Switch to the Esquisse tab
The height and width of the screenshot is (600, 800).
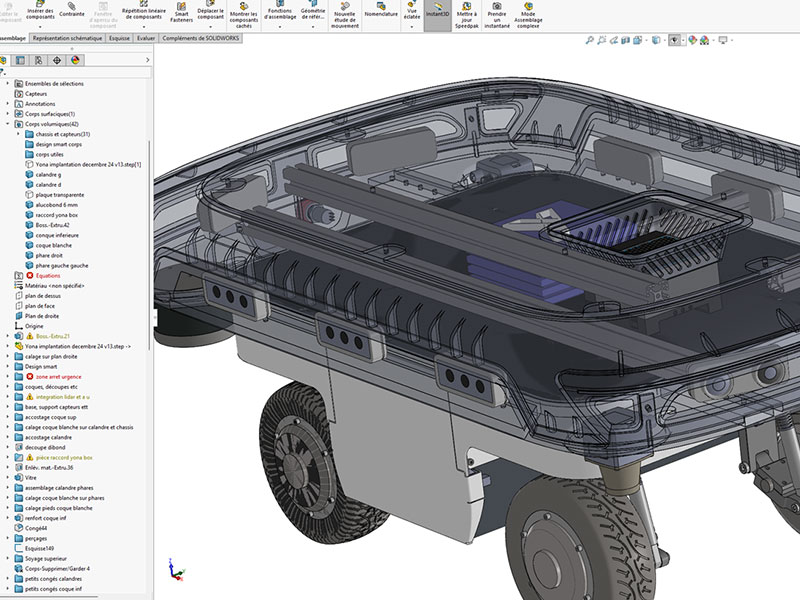coord(119,38)
